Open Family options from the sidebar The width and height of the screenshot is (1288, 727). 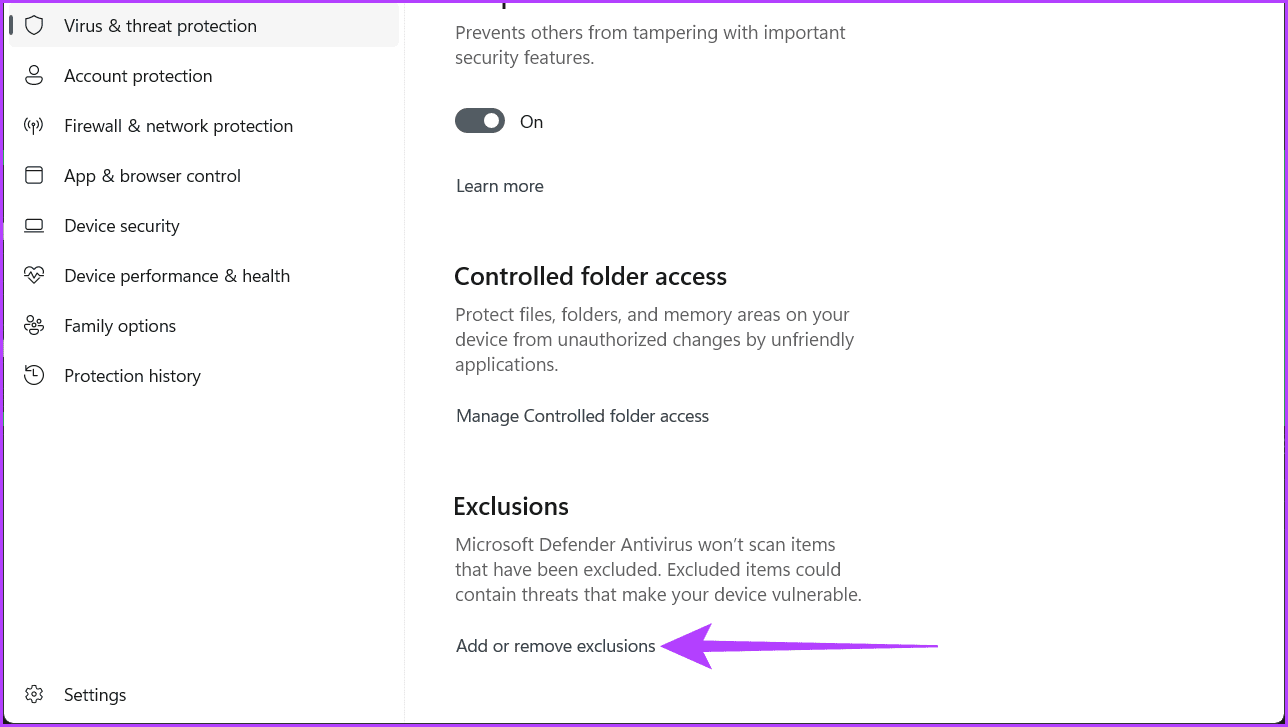pyautogui.click(x=120, y=325)
